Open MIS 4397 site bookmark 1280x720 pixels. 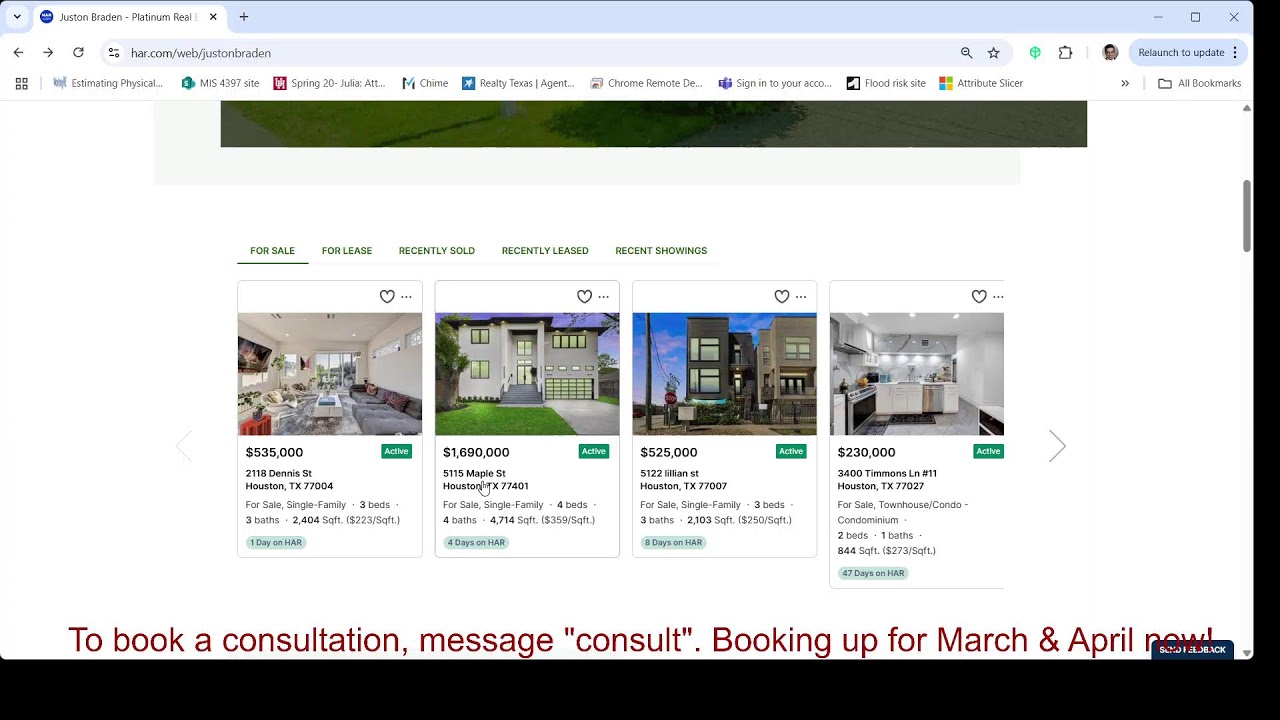[x=221, y=84]
